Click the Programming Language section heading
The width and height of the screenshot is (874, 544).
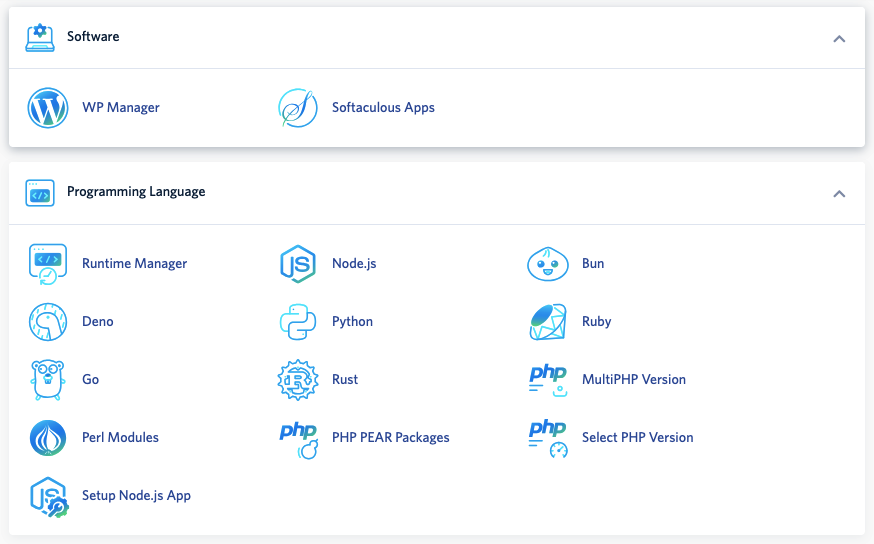click(136, 192)
